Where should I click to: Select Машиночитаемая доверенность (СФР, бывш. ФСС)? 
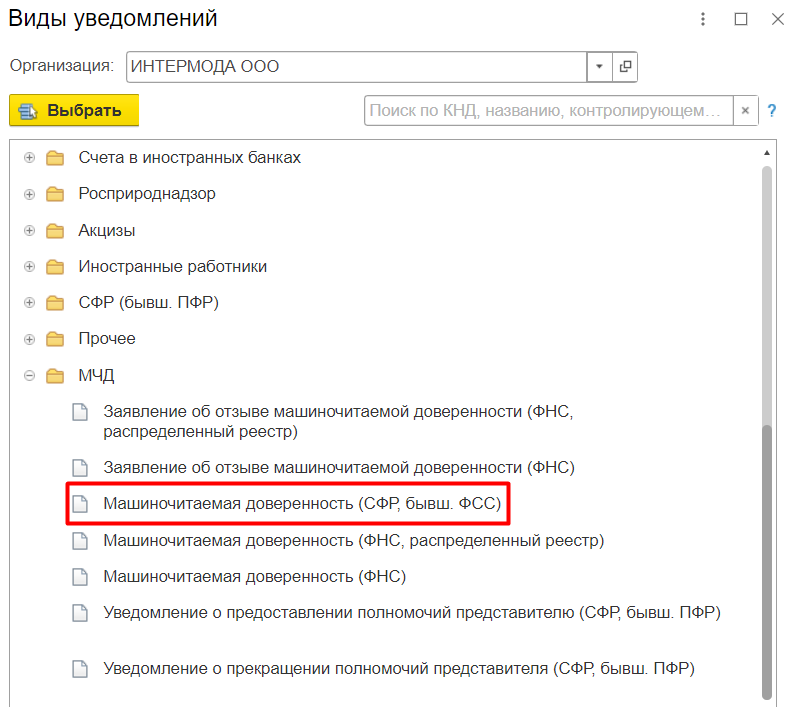(x=301, y=504)
